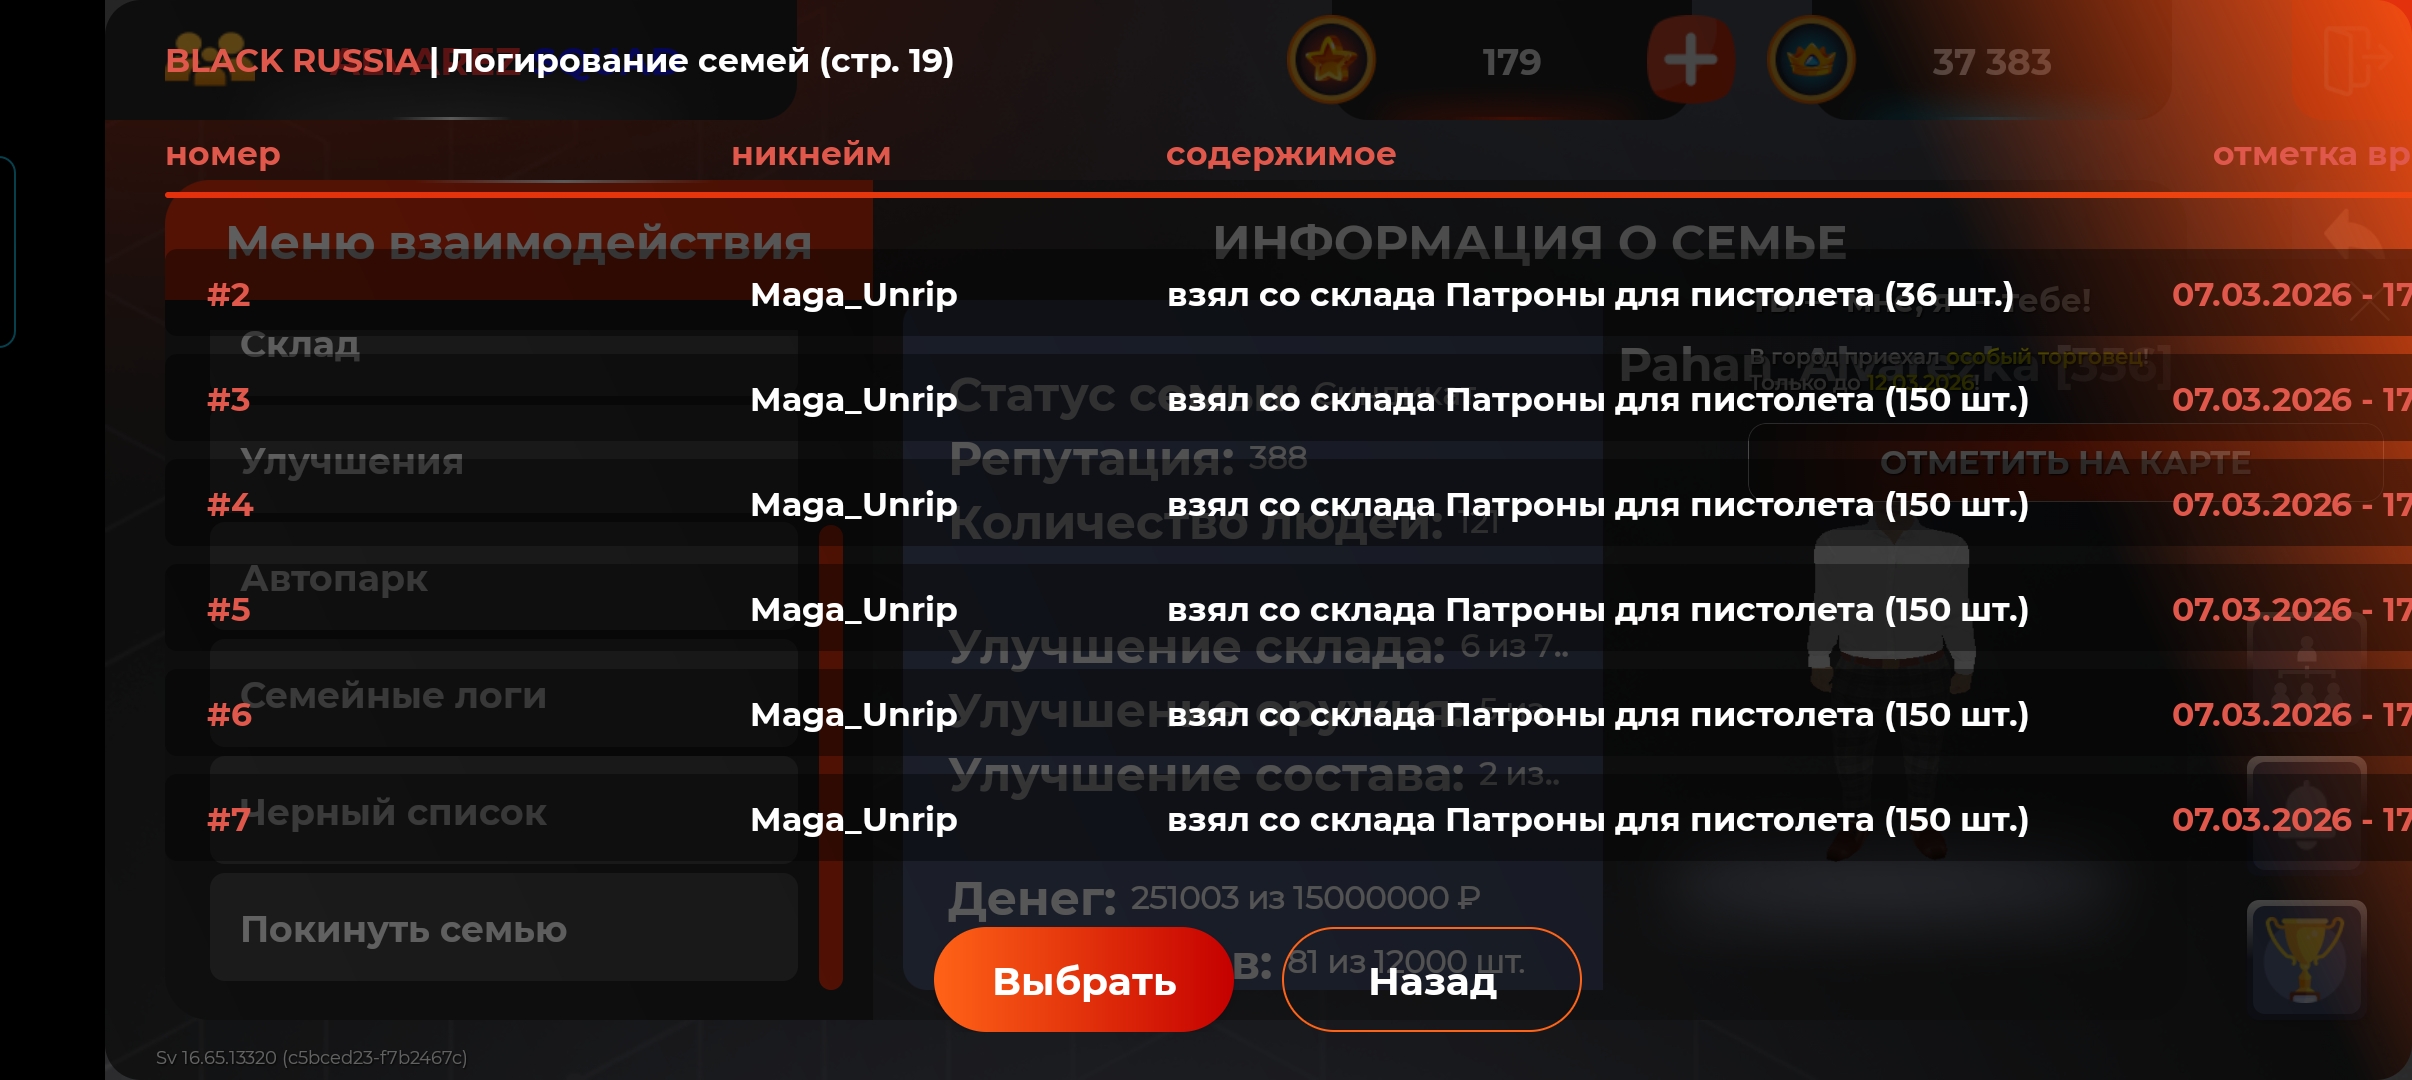This screenshot has height=1080, width=2412.
Task: Select log row #6
Action: [1288, 714]
